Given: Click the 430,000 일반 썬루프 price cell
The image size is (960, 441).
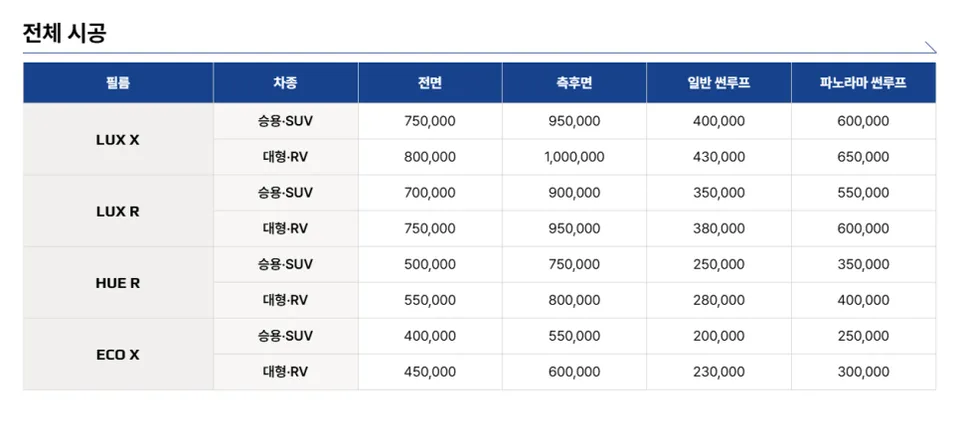Looking at the screenshot, I should coord(719,157).
